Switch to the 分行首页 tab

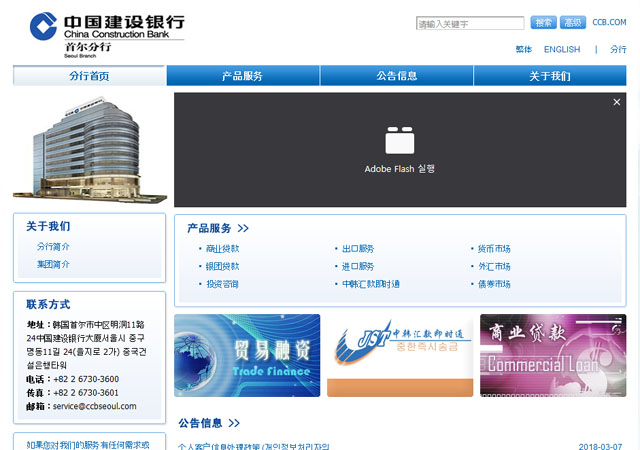pos(89,76)
